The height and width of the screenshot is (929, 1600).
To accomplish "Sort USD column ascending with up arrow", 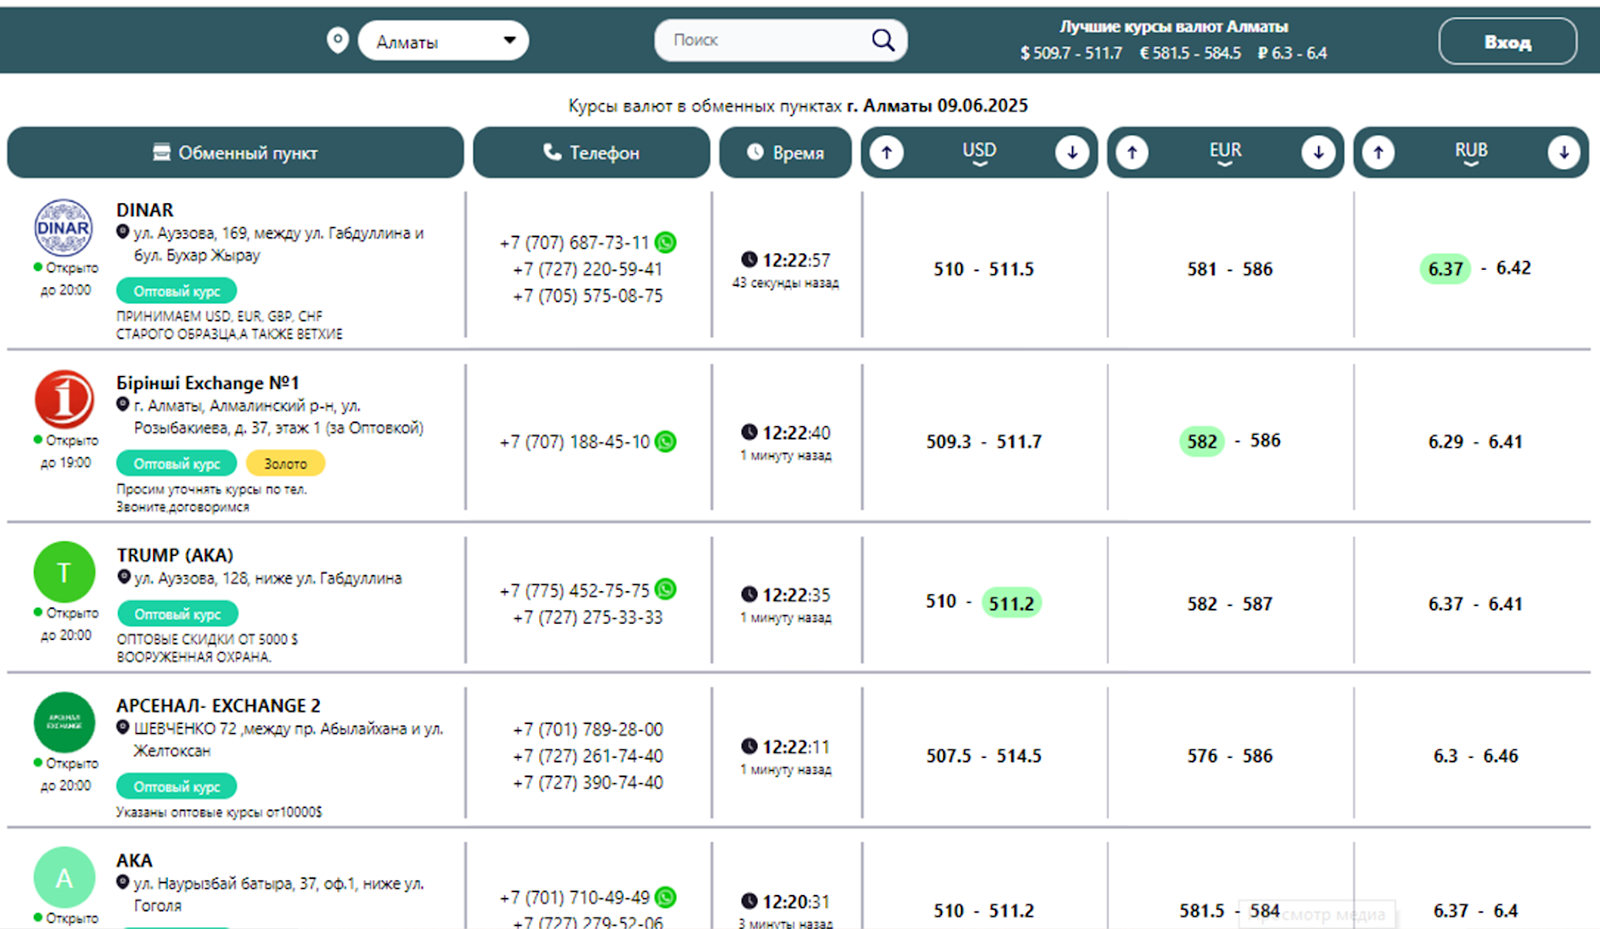I will tap(886, 153).
